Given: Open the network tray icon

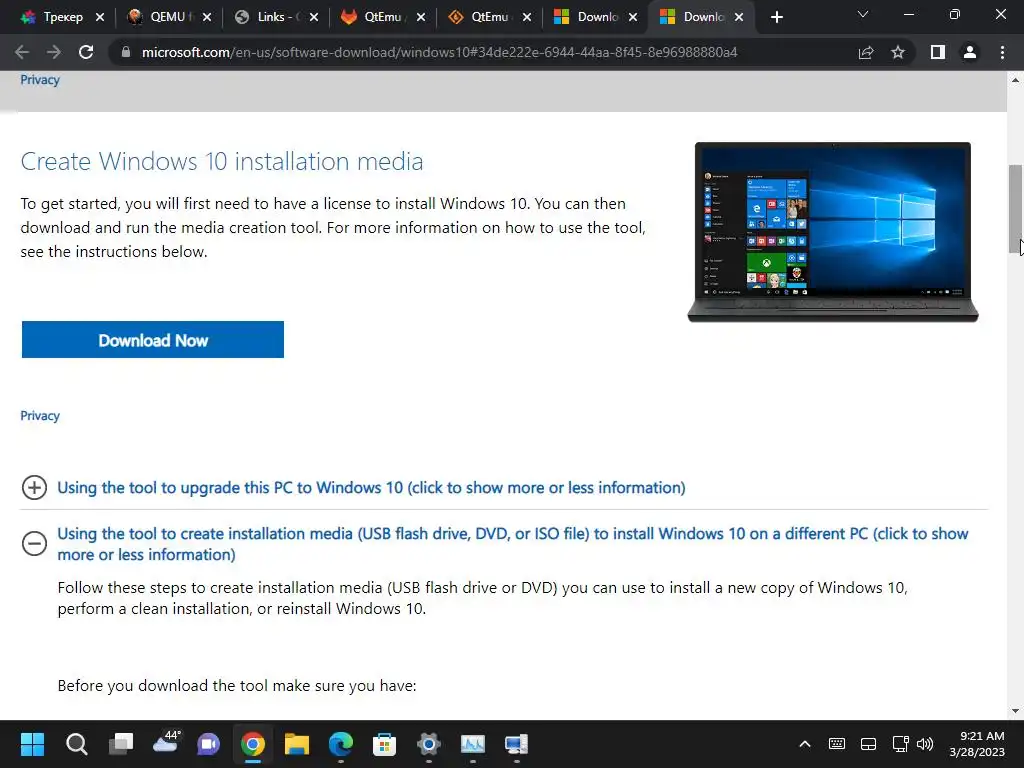Looking at the screenshot, I should tap(901, 744).
